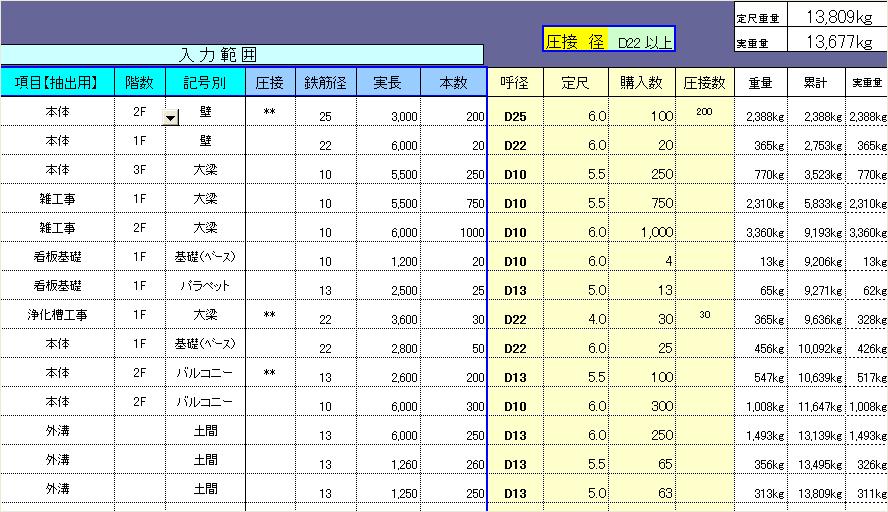Click the 圧接数 cell showing 200
The height and width of the screenshot is (512, 888).
(705, 112)
